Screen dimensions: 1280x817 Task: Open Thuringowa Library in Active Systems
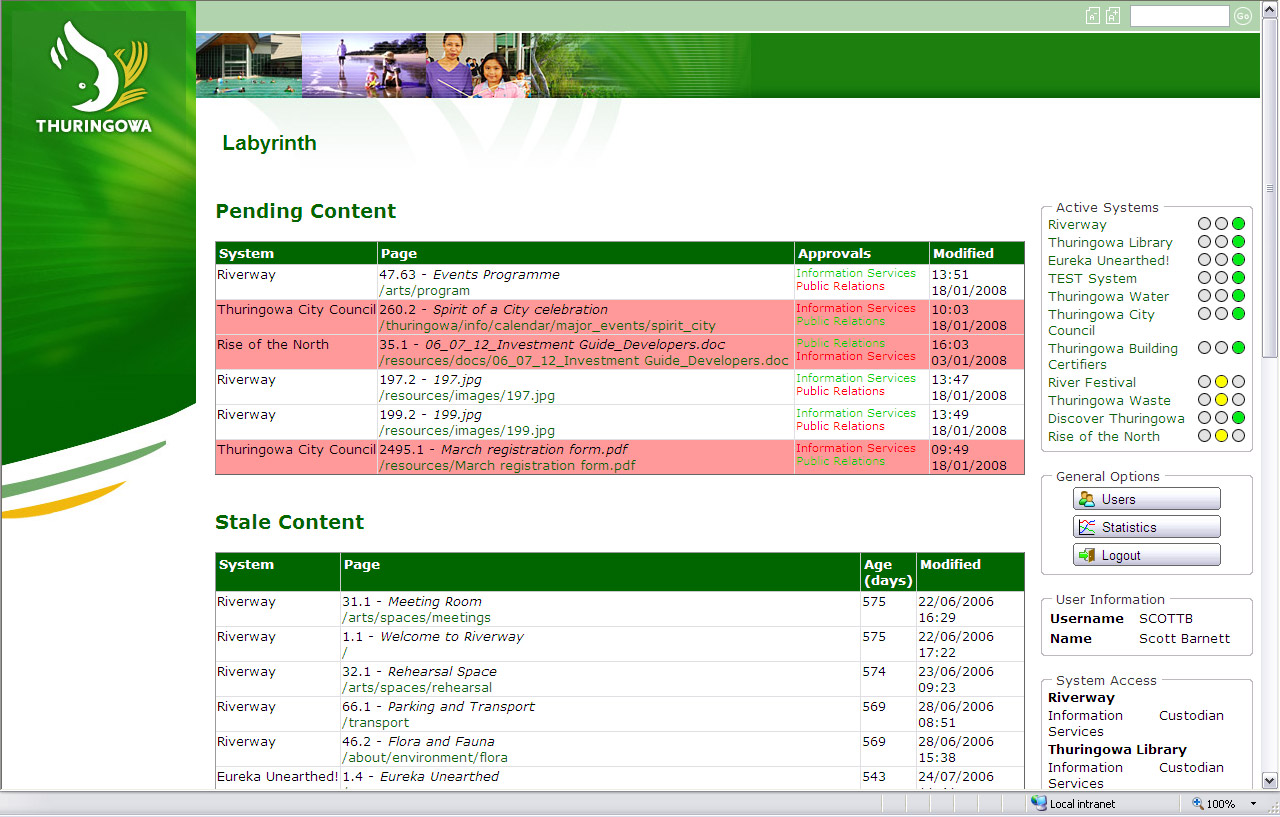pos(1110,243)
